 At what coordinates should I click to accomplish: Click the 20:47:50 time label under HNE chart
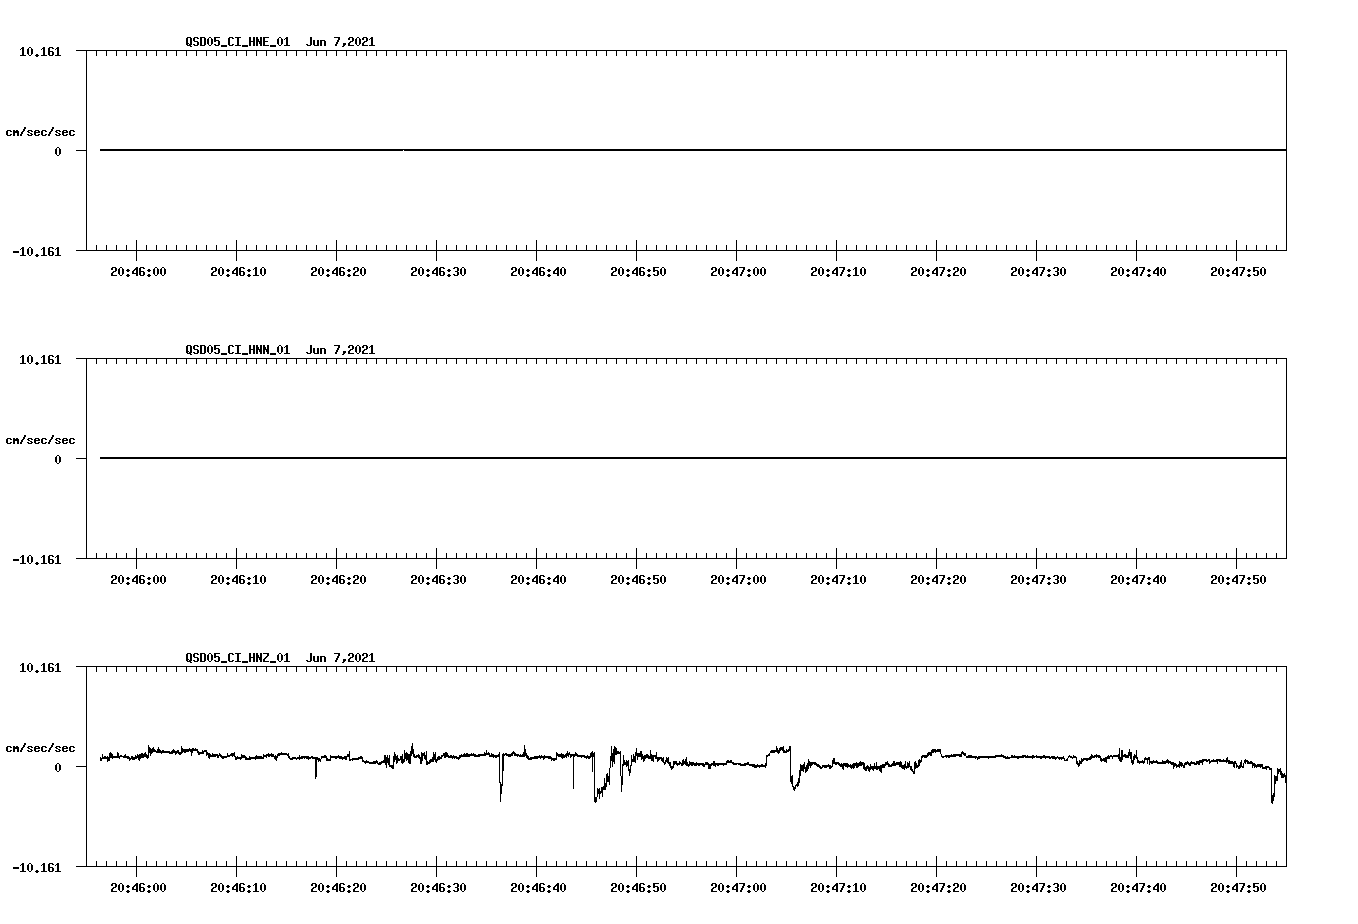(x=1238, y=272)
